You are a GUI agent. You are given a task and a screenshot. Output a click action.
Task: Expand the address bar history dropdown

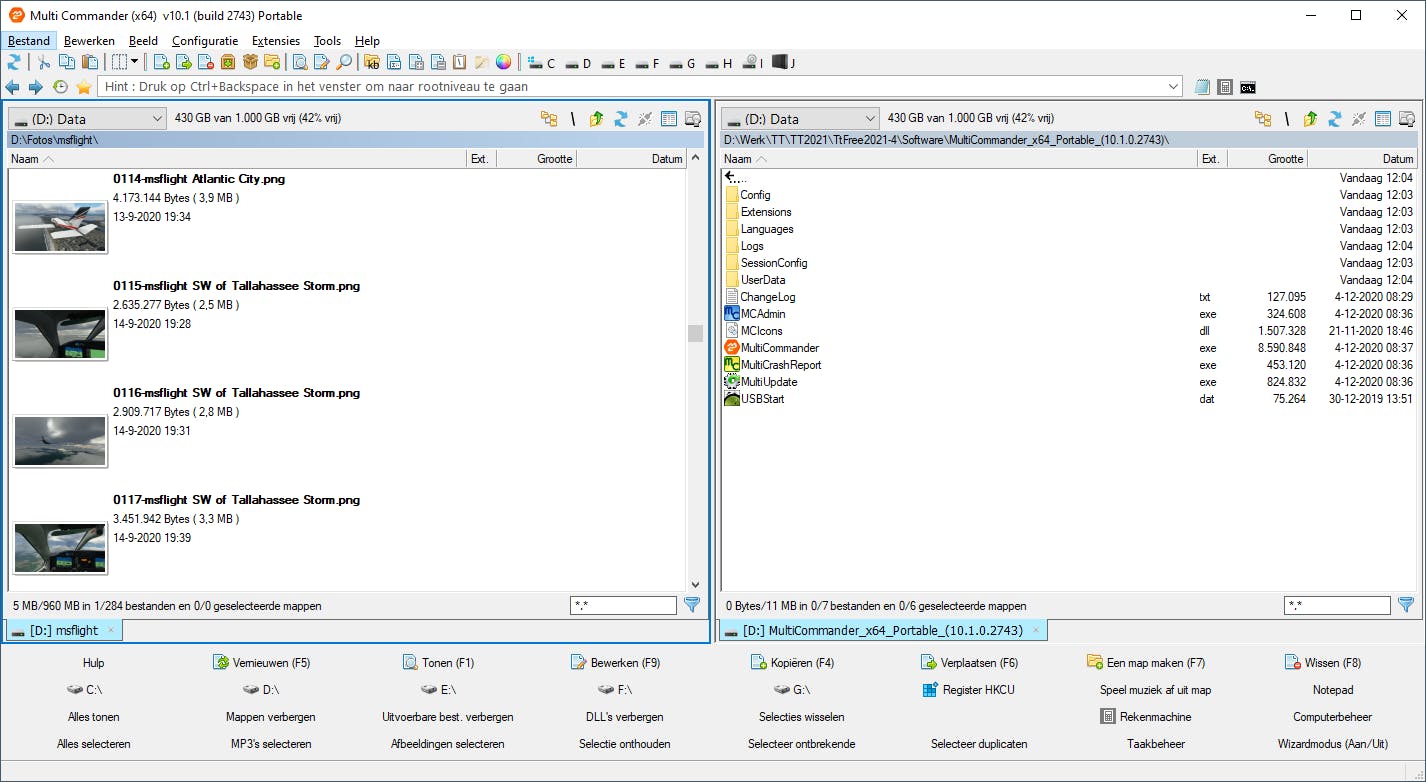pos(1173,87)
